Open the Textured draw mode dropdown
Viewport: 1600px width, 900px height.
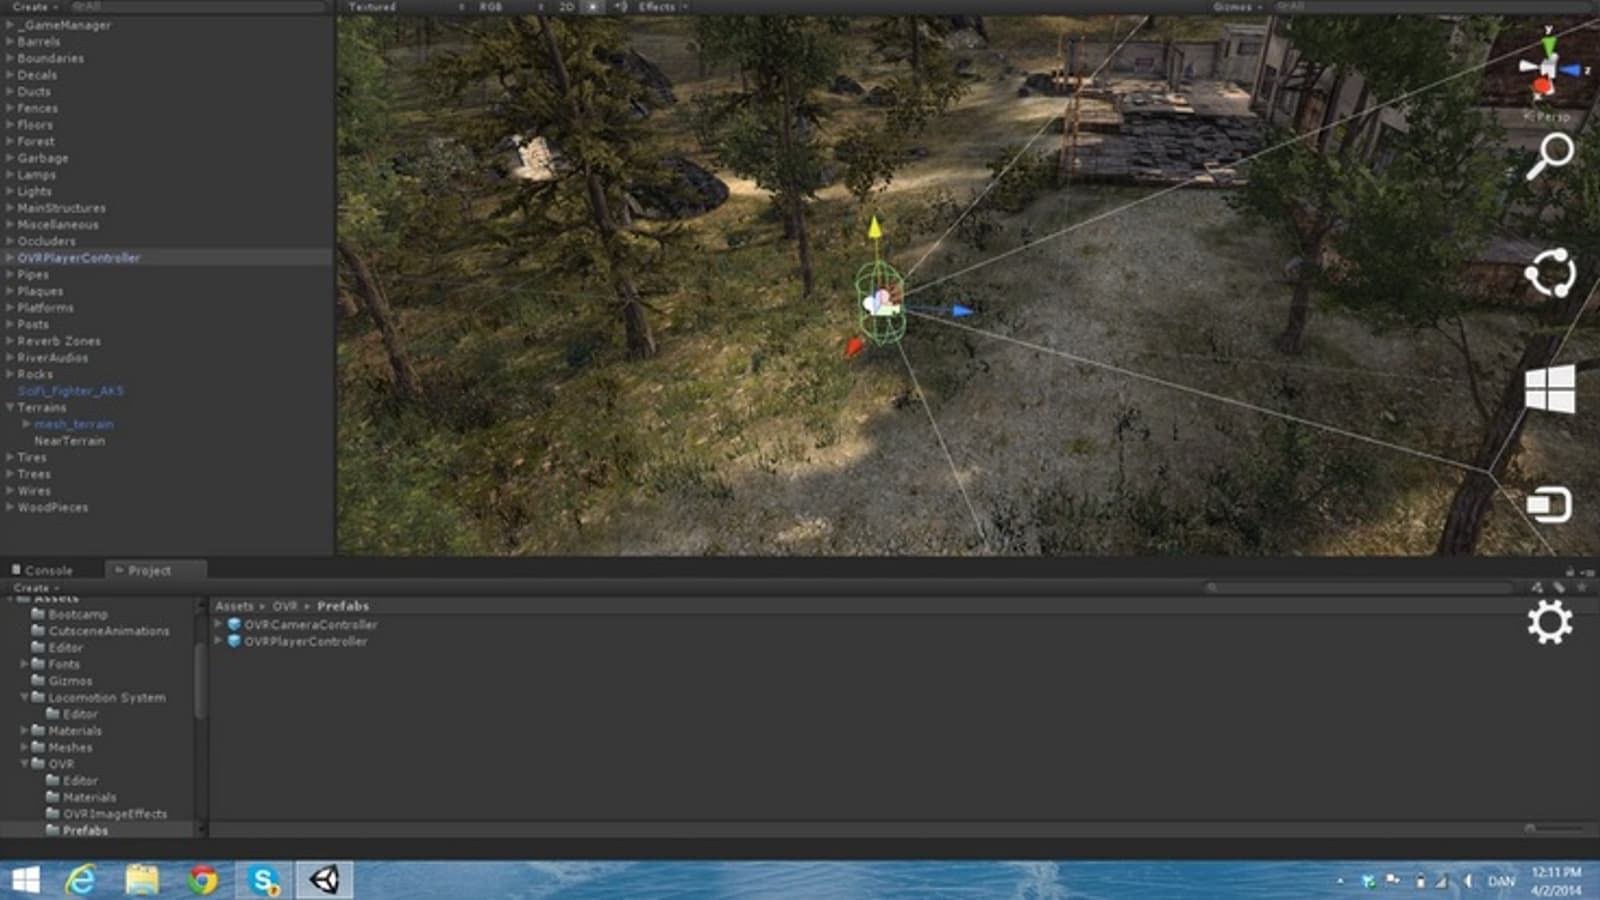point(406,7)
